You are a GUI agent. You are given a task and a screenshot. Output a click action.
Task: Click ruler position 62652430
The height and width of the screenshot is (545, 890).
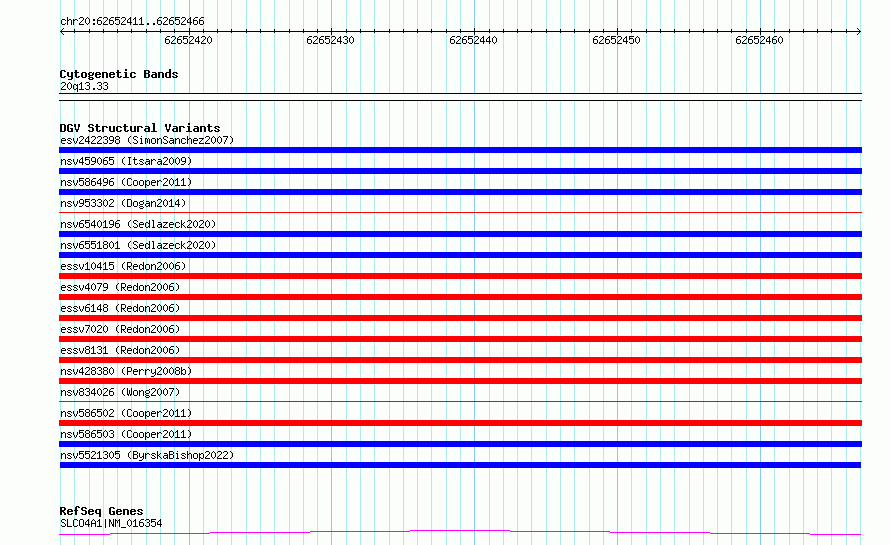pyautogui.click(x=330, y=40)
